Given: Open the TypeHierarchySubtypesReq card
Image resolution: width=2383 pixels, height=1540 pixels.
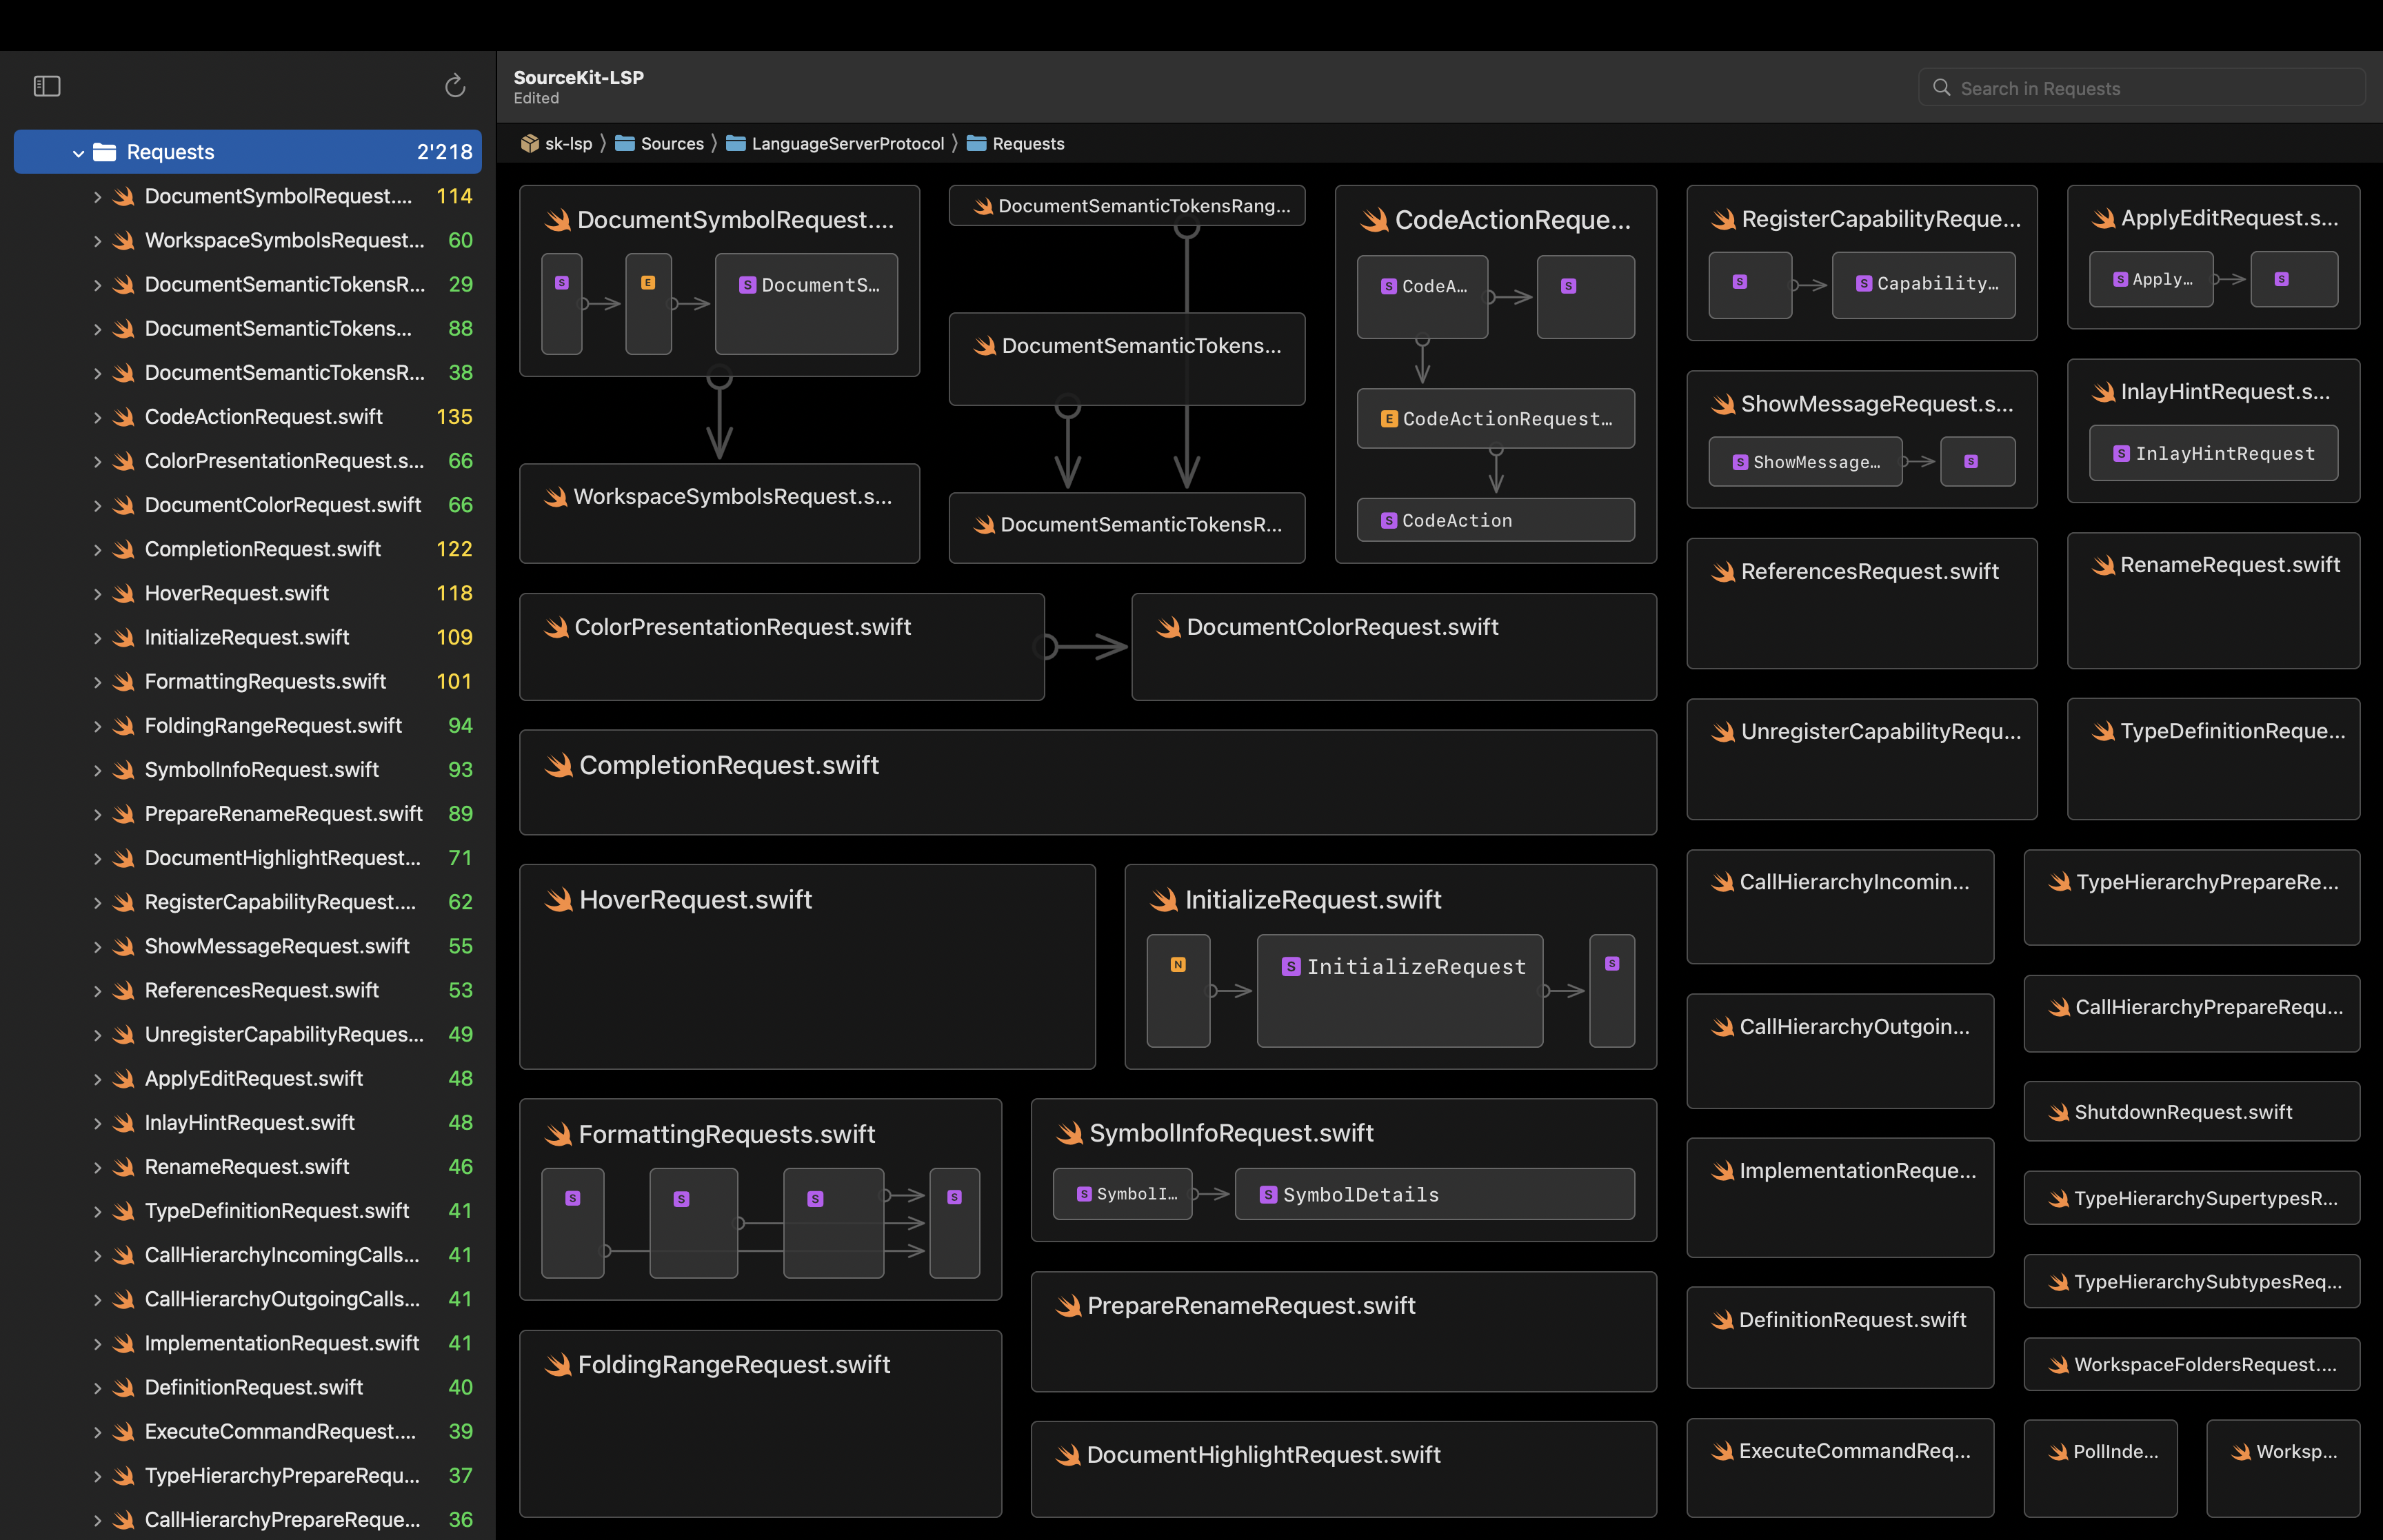Looking at the screenshot, I should 2192,1282.
